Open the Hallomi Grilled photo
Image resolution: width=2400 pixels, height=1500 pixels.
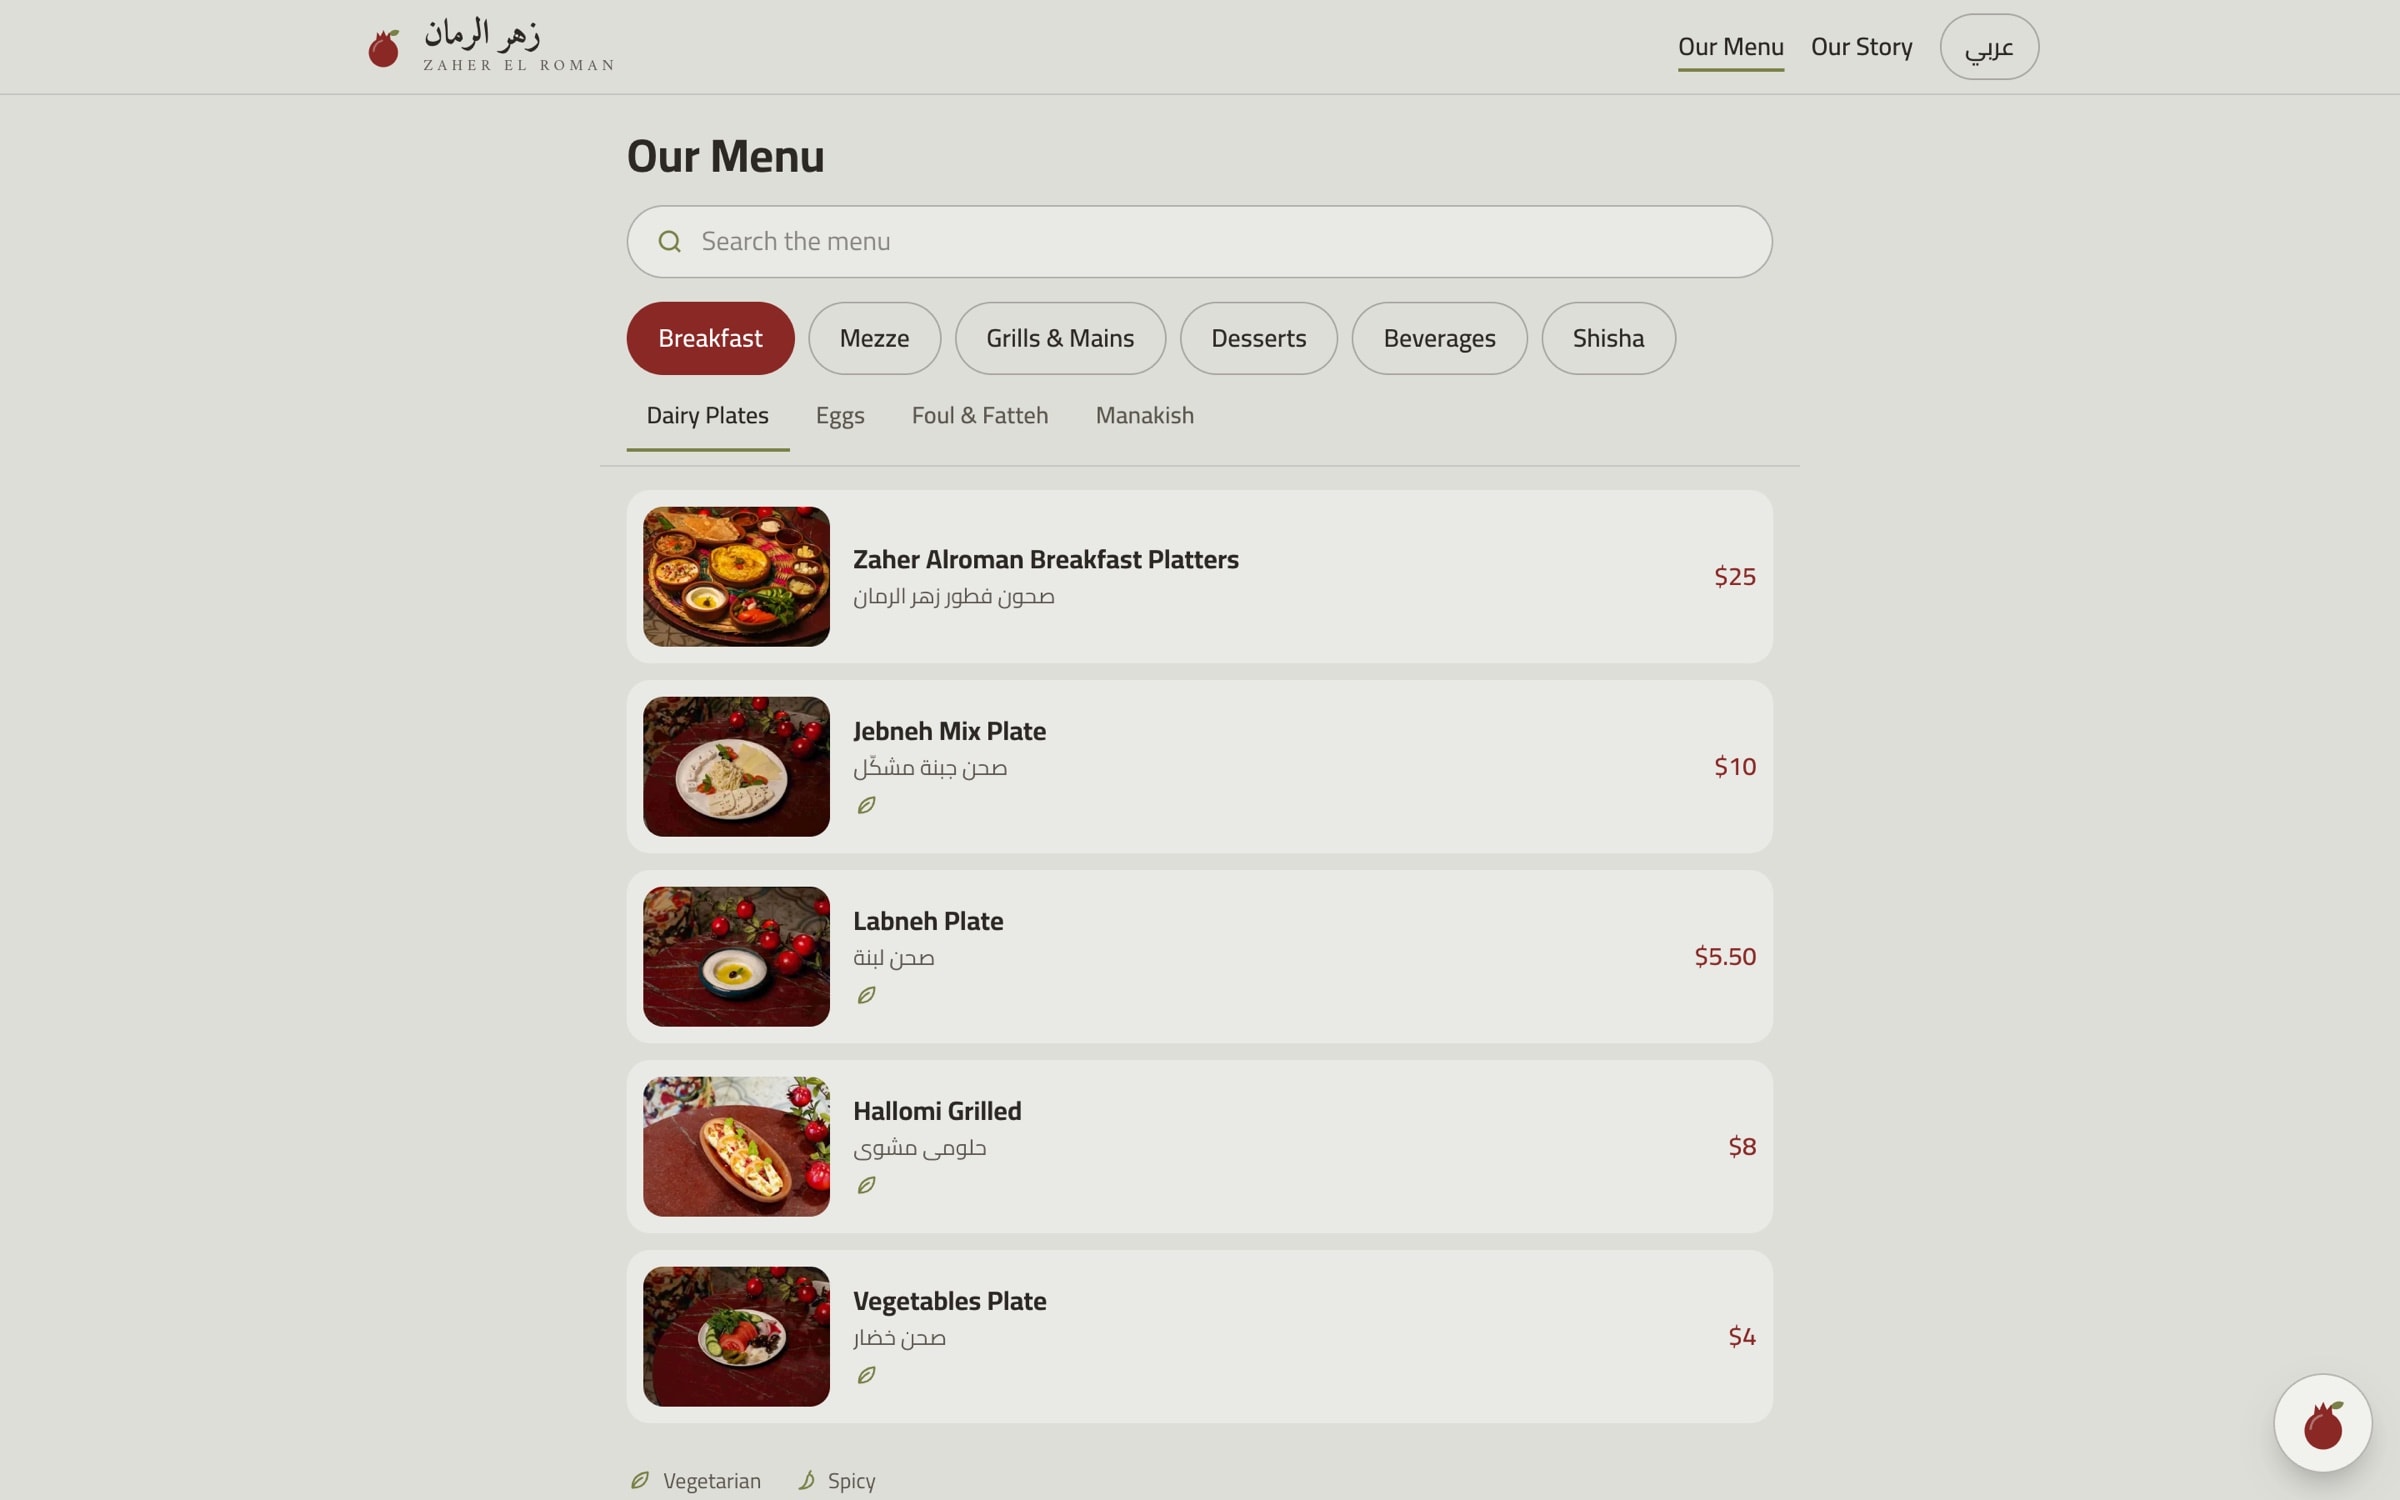736,1146
